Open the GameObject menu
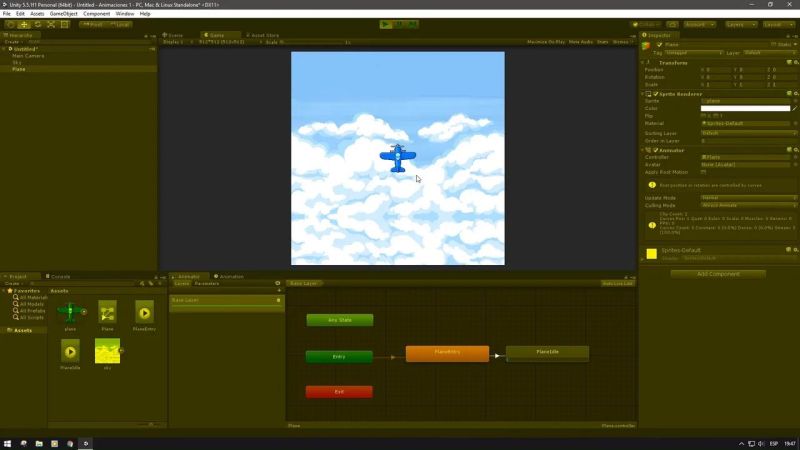 [x=63, y=14]
